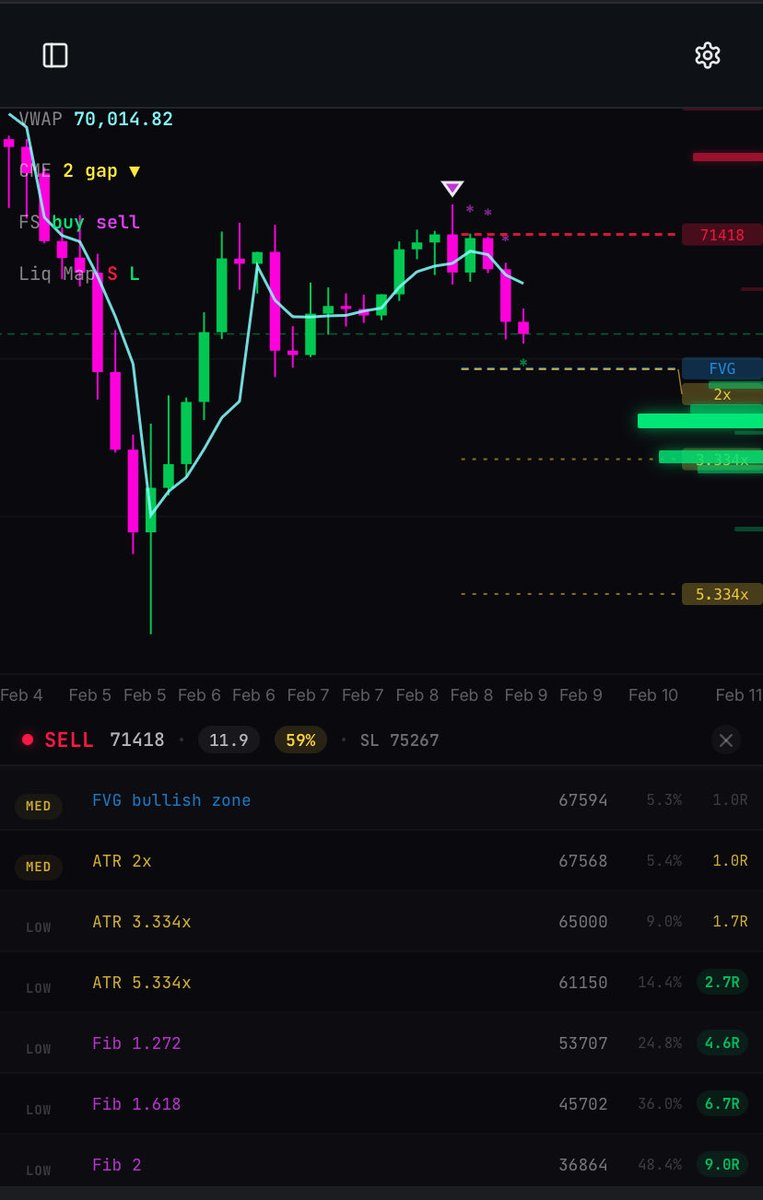Click the 9.0R reward badge
The width and height of the screenshot is (763, 1200).
[x=722, y=1165]
